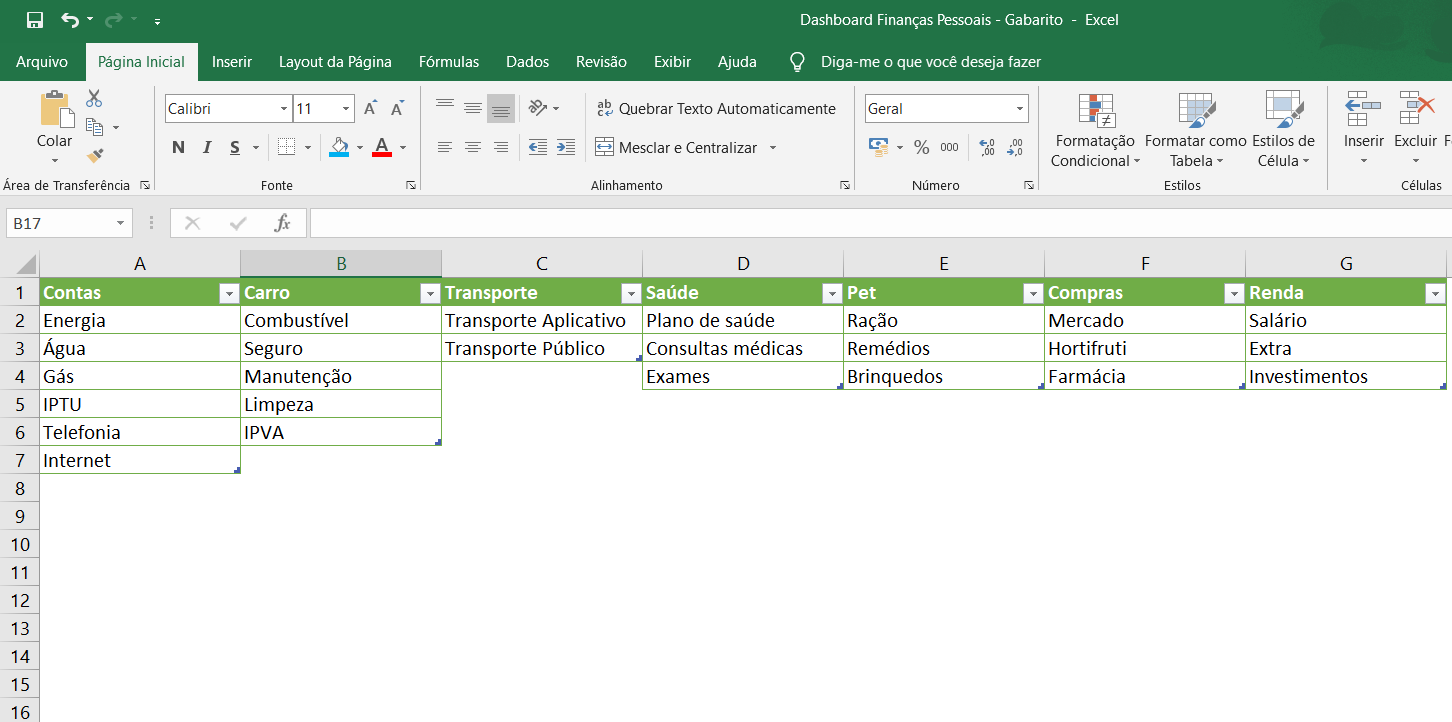Click the text orientation icon
1452x722 pixels.
tap(538, 108)
